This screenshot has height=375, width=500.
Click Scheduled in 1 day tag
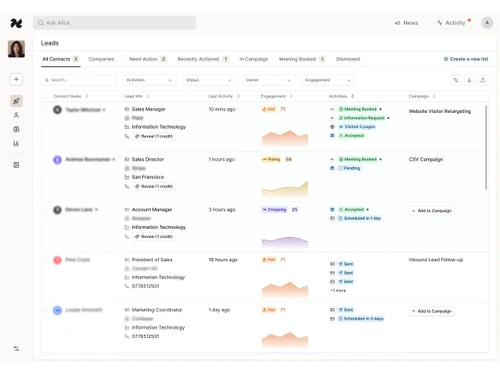click(360, 218)
